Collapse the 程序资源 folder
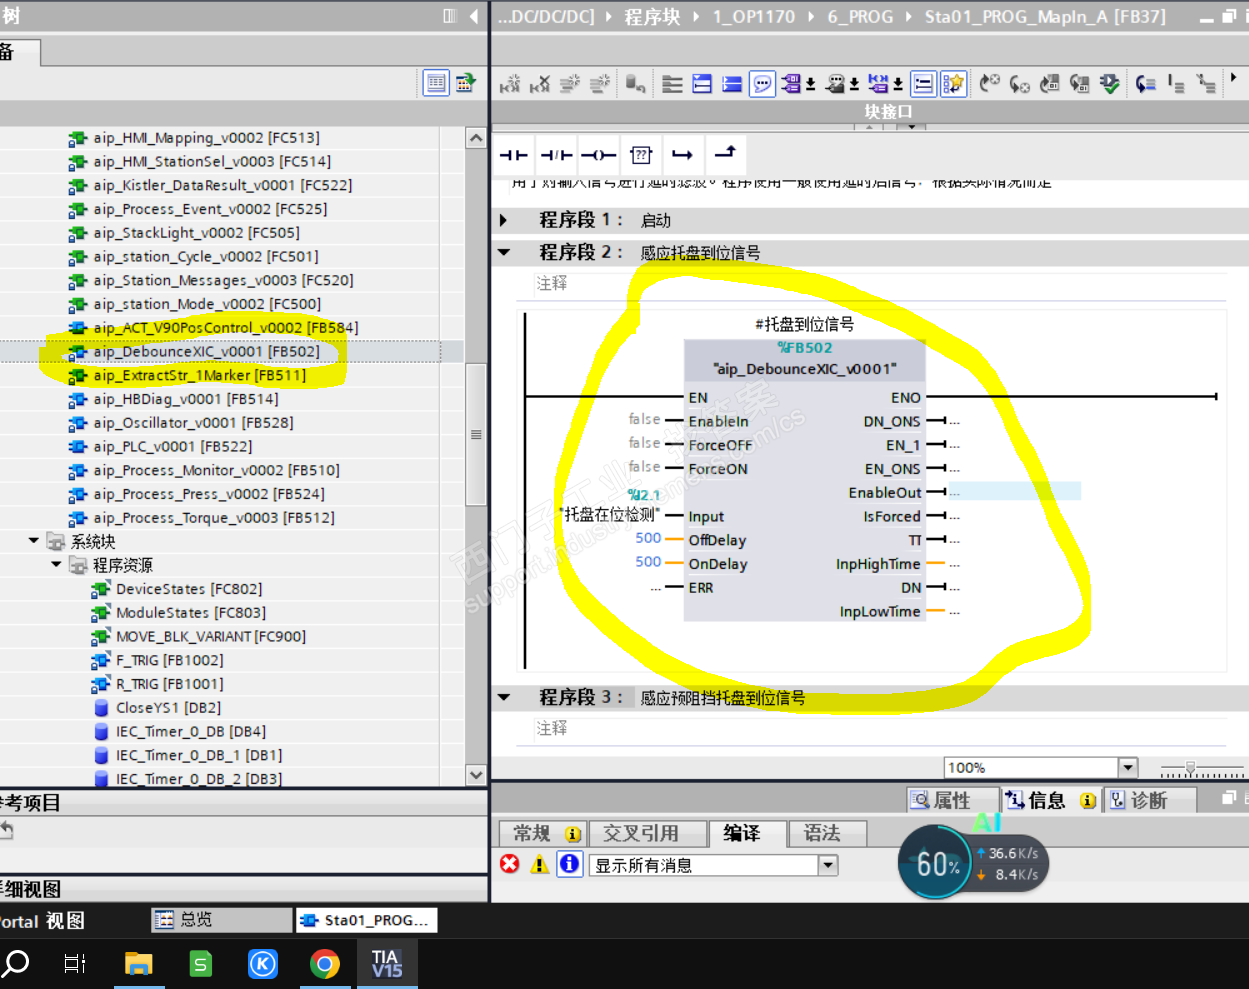 point(56,565)
